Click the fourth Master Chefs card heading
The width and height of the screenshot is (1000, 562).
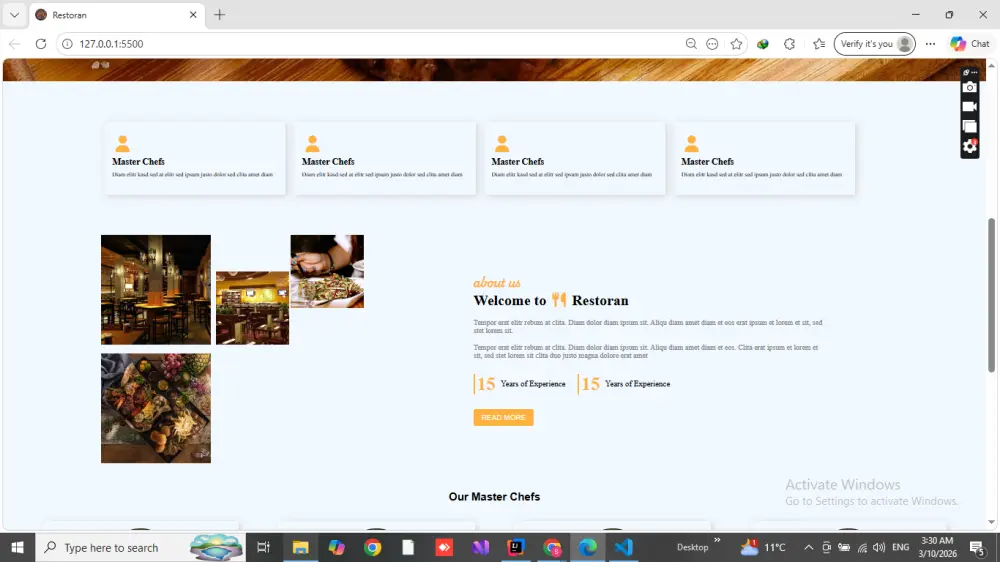click(x=707, y=161)
